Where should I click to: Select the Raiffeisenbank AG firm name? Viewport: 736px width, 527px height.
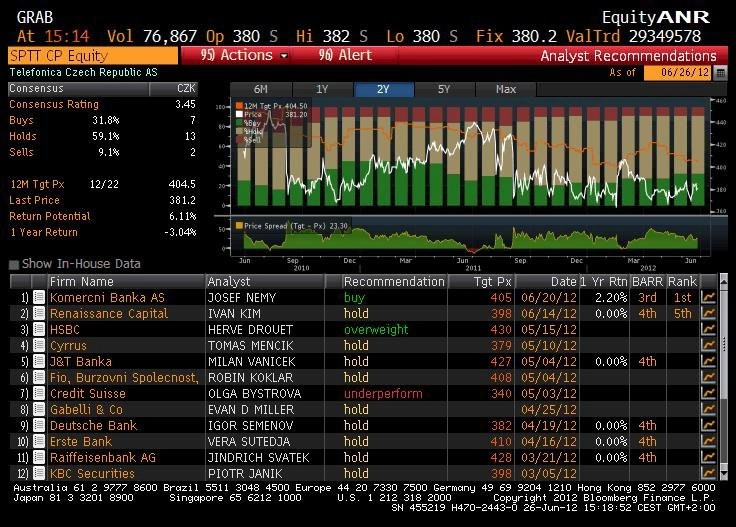point(103,457)
